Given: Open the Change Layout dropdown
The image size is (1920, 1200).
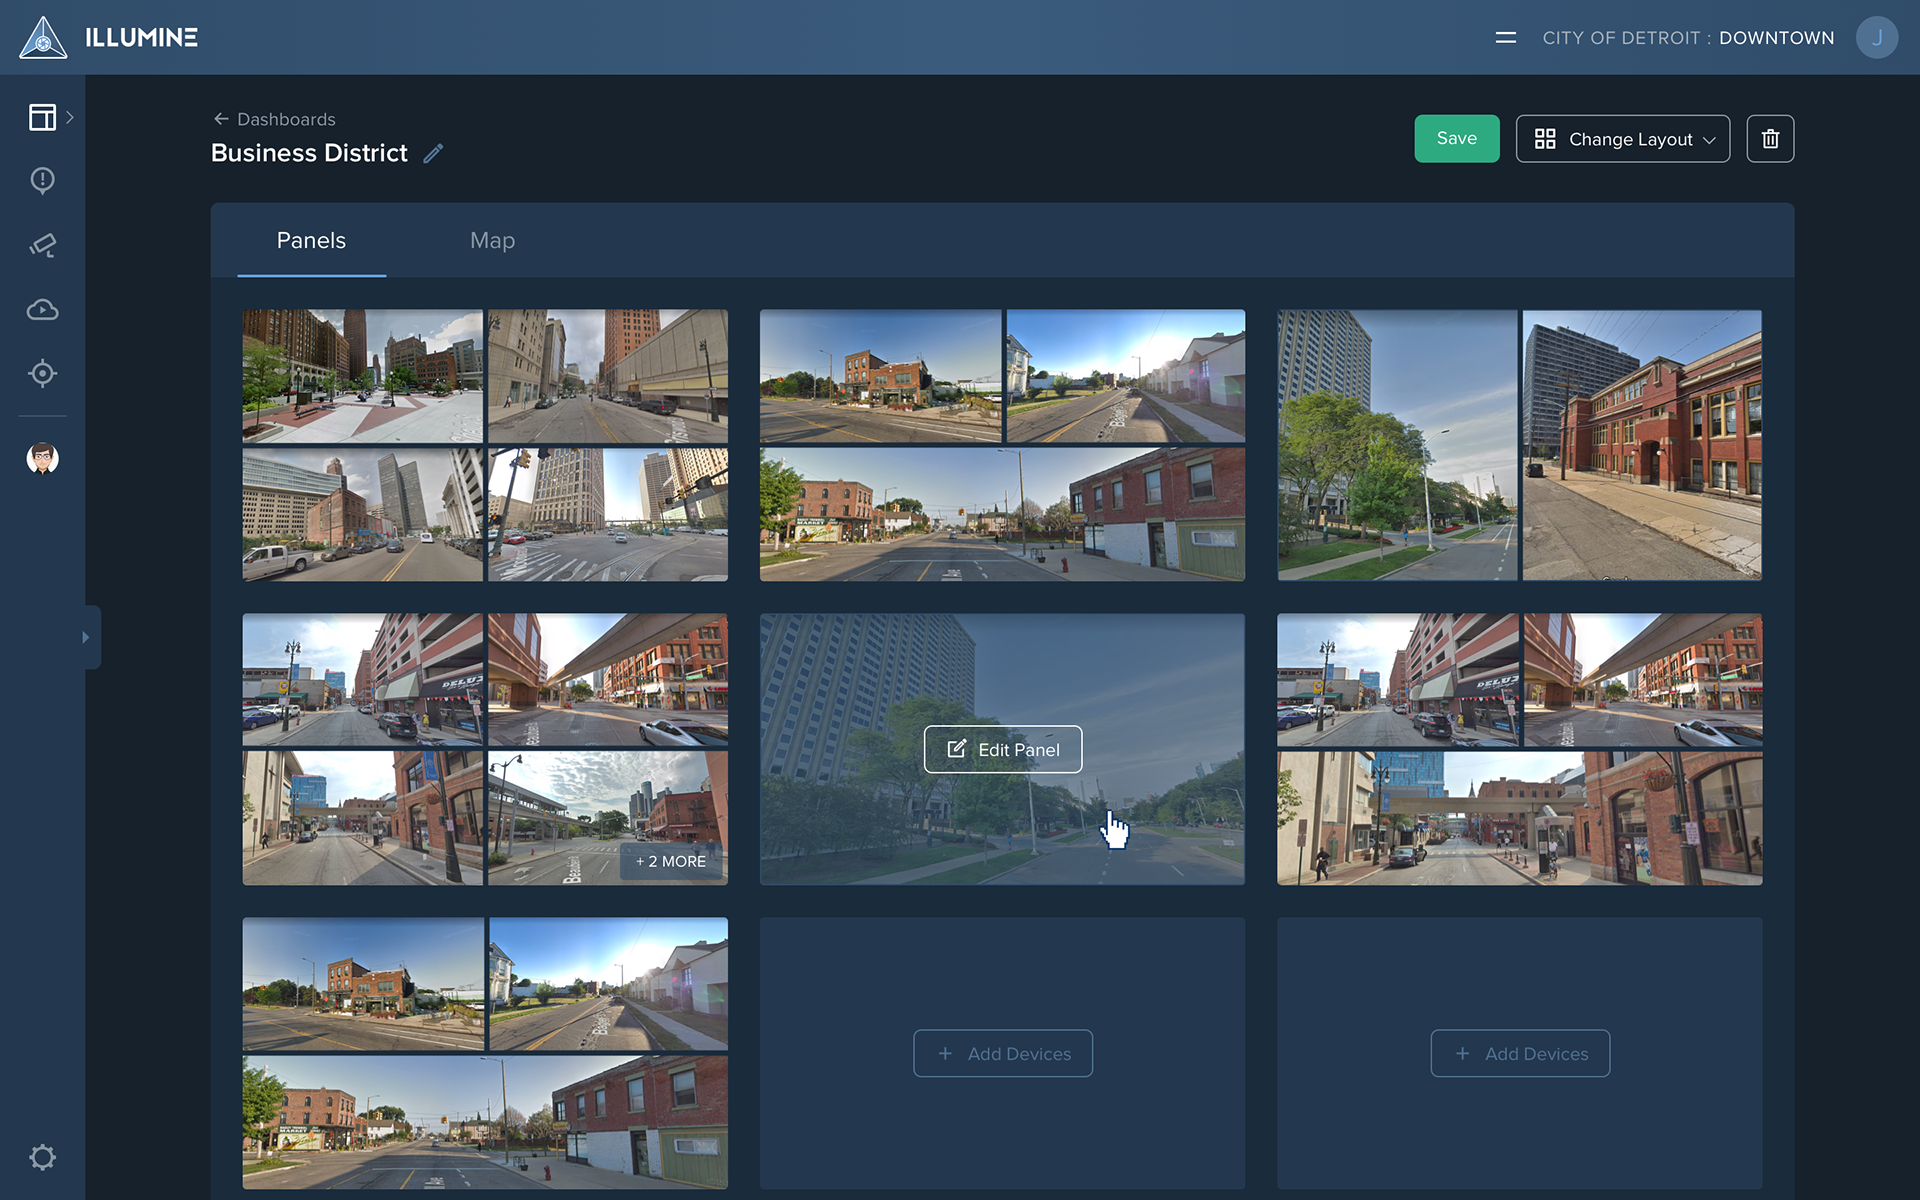Looking at the screenshot, I should tap(1622, 139).
